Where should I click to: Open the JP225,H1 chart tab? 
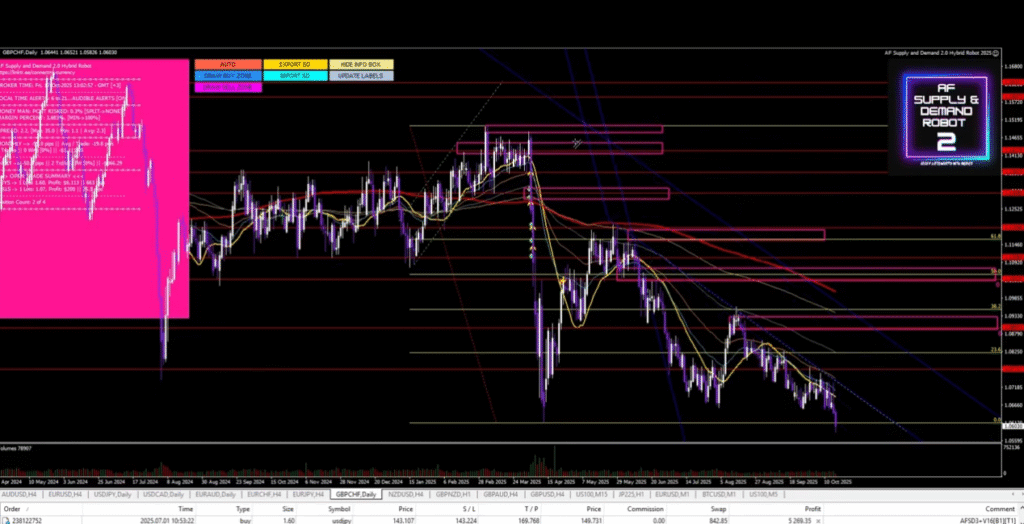tap(633, 495)
